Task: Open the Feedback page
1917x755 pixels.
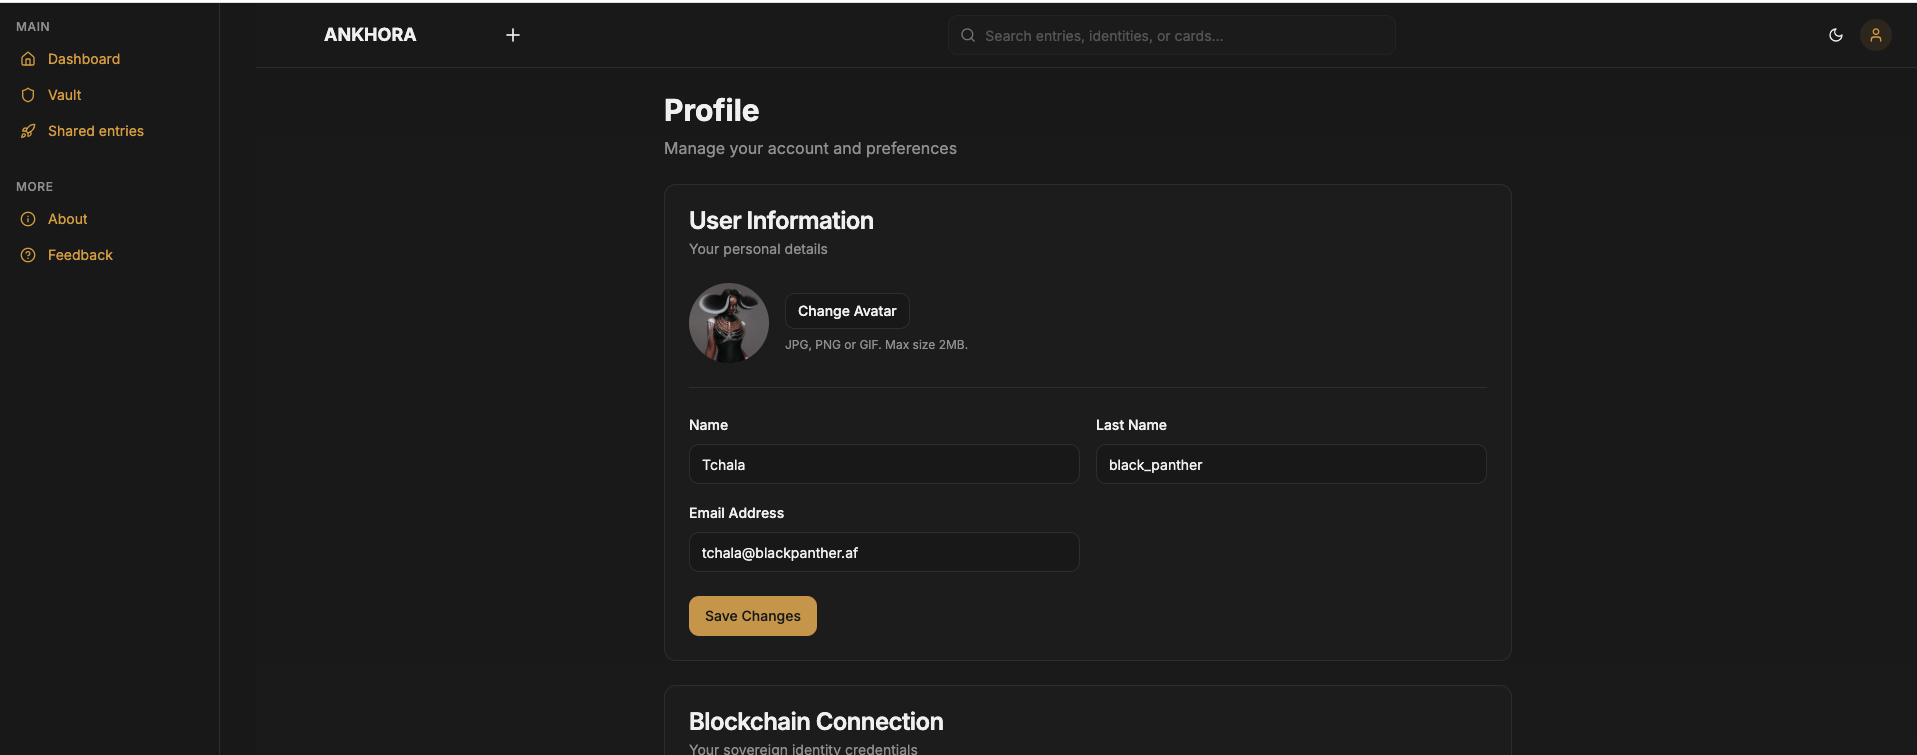Action: pyautogui.click(x=80, y=255)
